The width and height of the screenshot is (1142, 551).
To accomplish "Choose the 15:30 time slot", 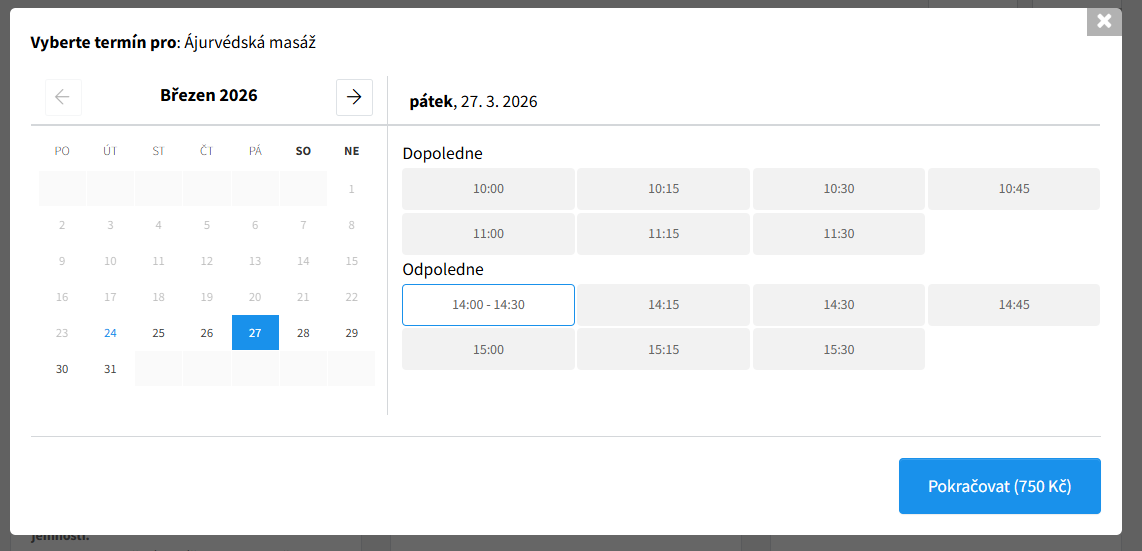I will [x=838, y=350].
